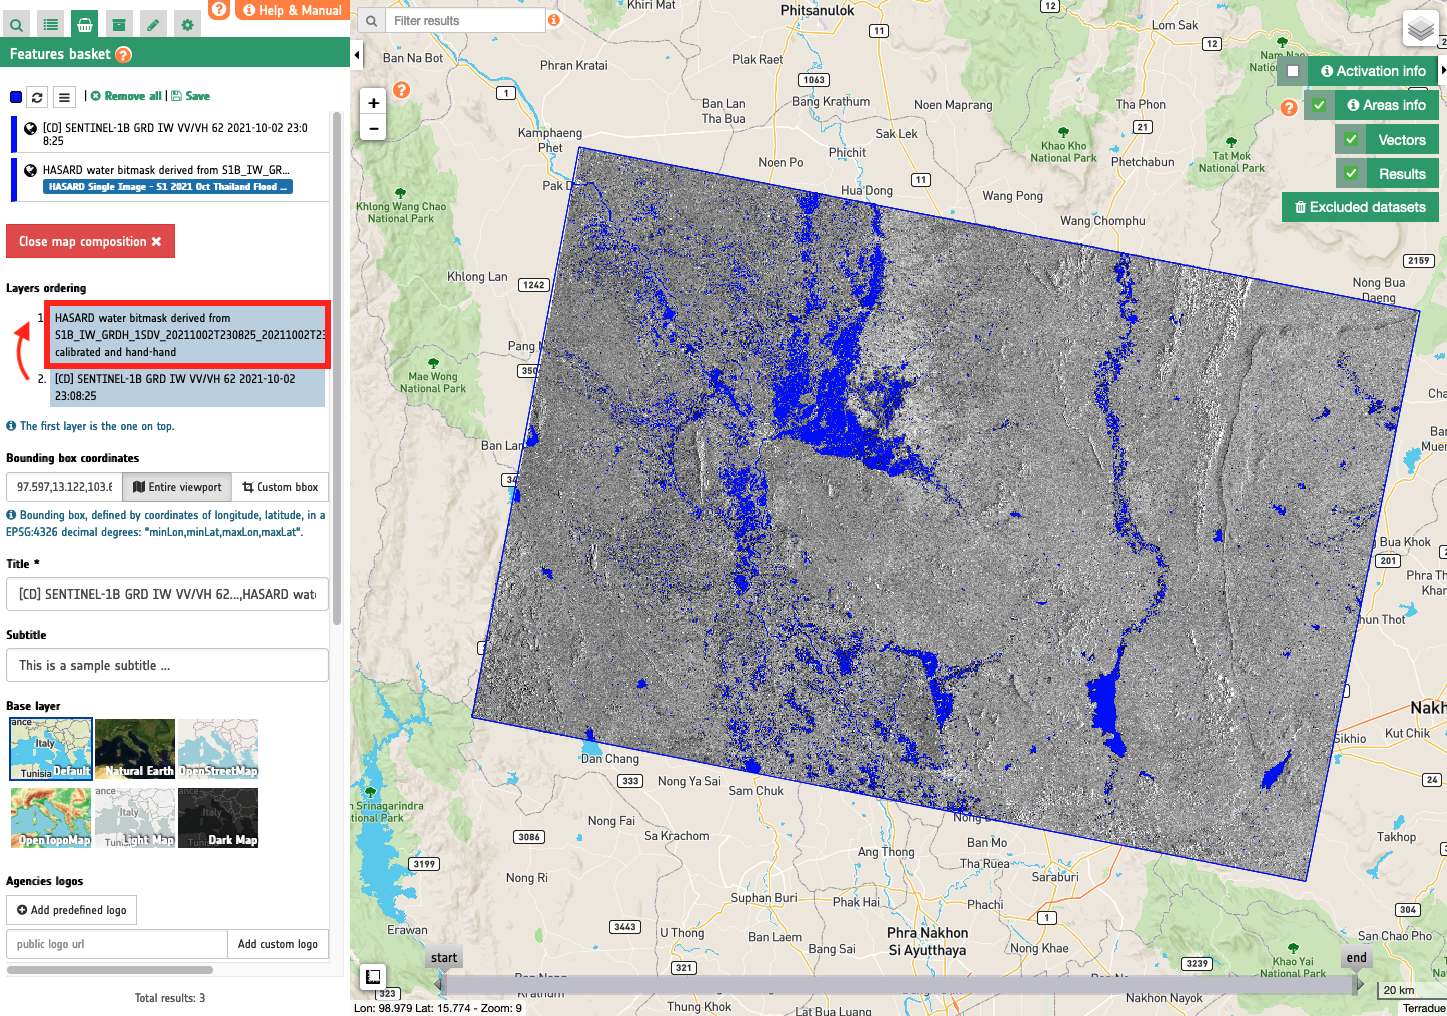Switch to the results list tab
Viewport: 1447px width, 1016px height.
(x=51, y=24)
